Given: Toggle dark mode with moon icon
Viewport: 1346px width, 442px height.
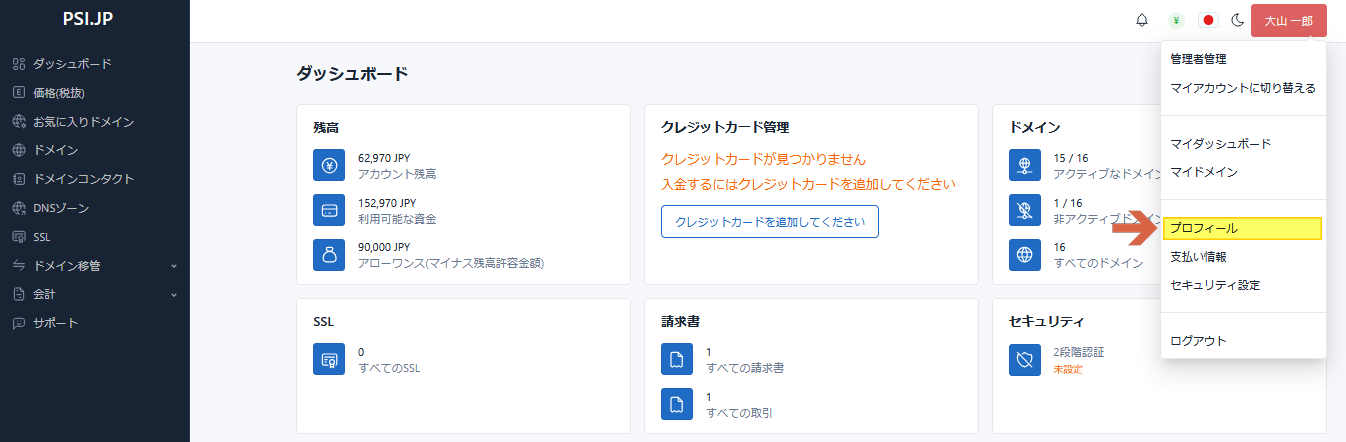Looking at the screenshot, I should 1237,21.
